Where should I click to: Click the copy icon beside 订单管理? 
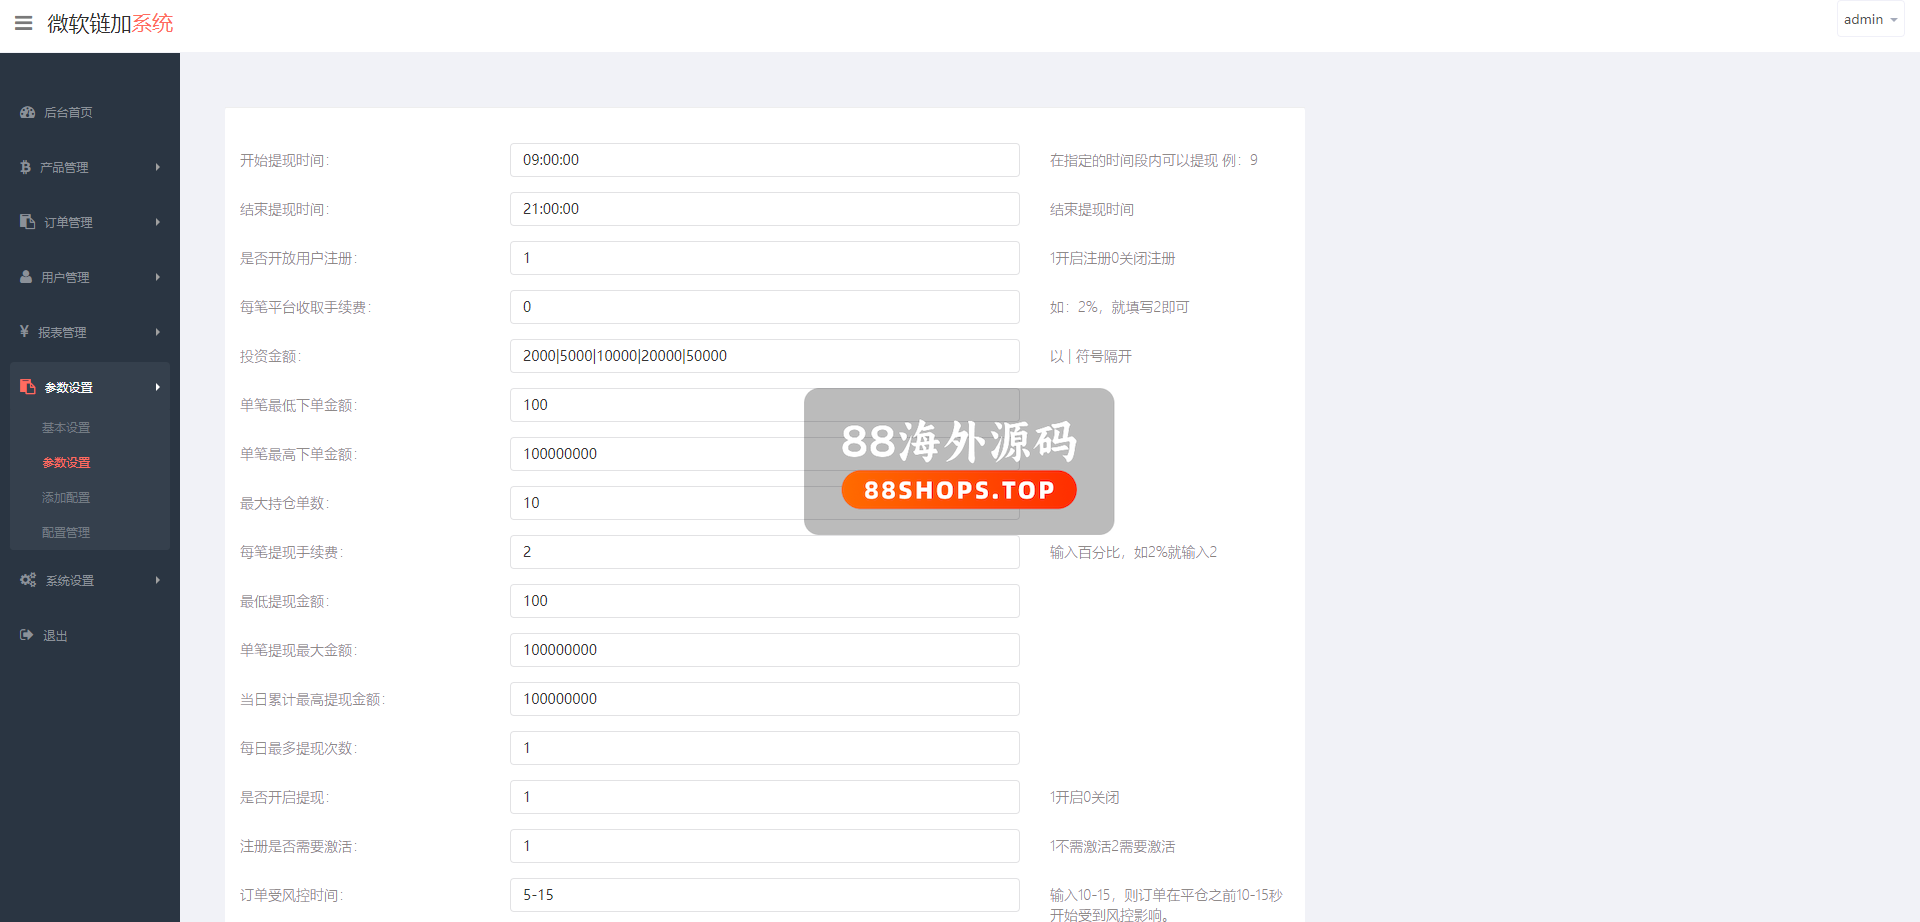click(x=28, y=222)
